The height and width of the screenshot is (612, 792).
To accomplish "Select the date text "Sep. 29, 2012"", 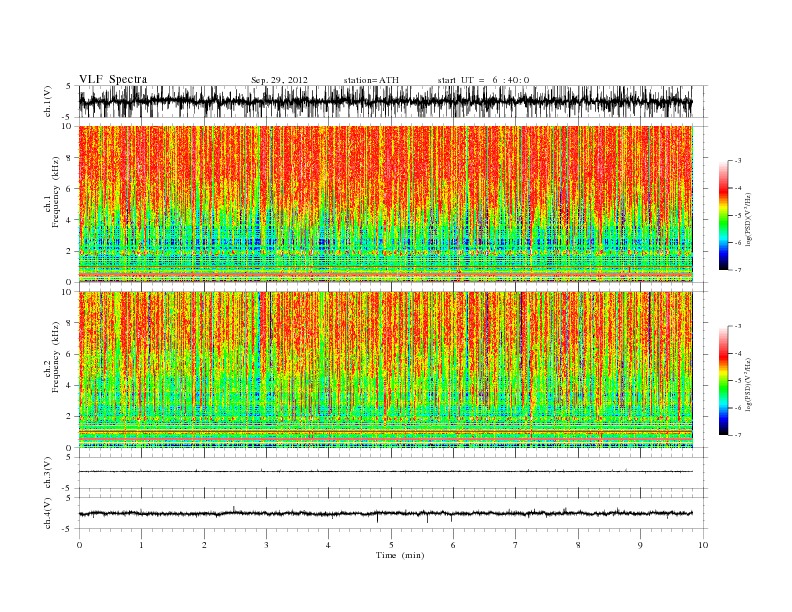I will coord(279,80).
